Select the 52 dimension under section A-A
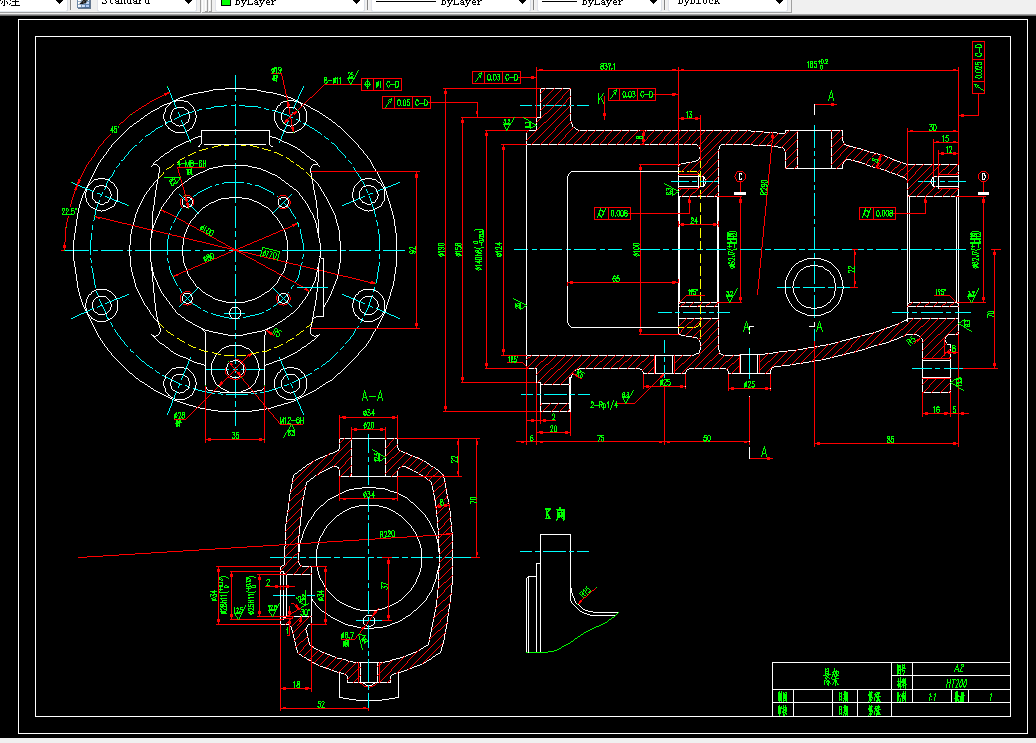1036x743 pixels. pos(321,705)
